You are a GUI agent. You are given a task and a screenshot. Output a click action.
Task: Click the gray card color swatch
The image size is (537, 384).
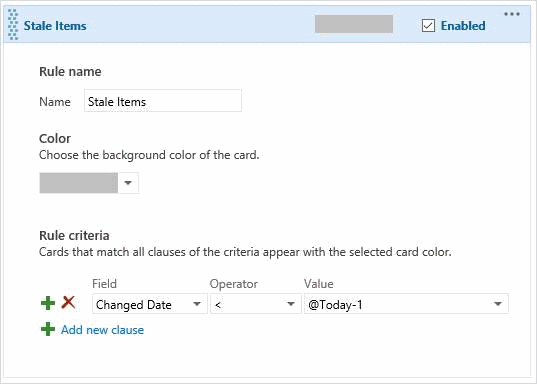(79, 183)
